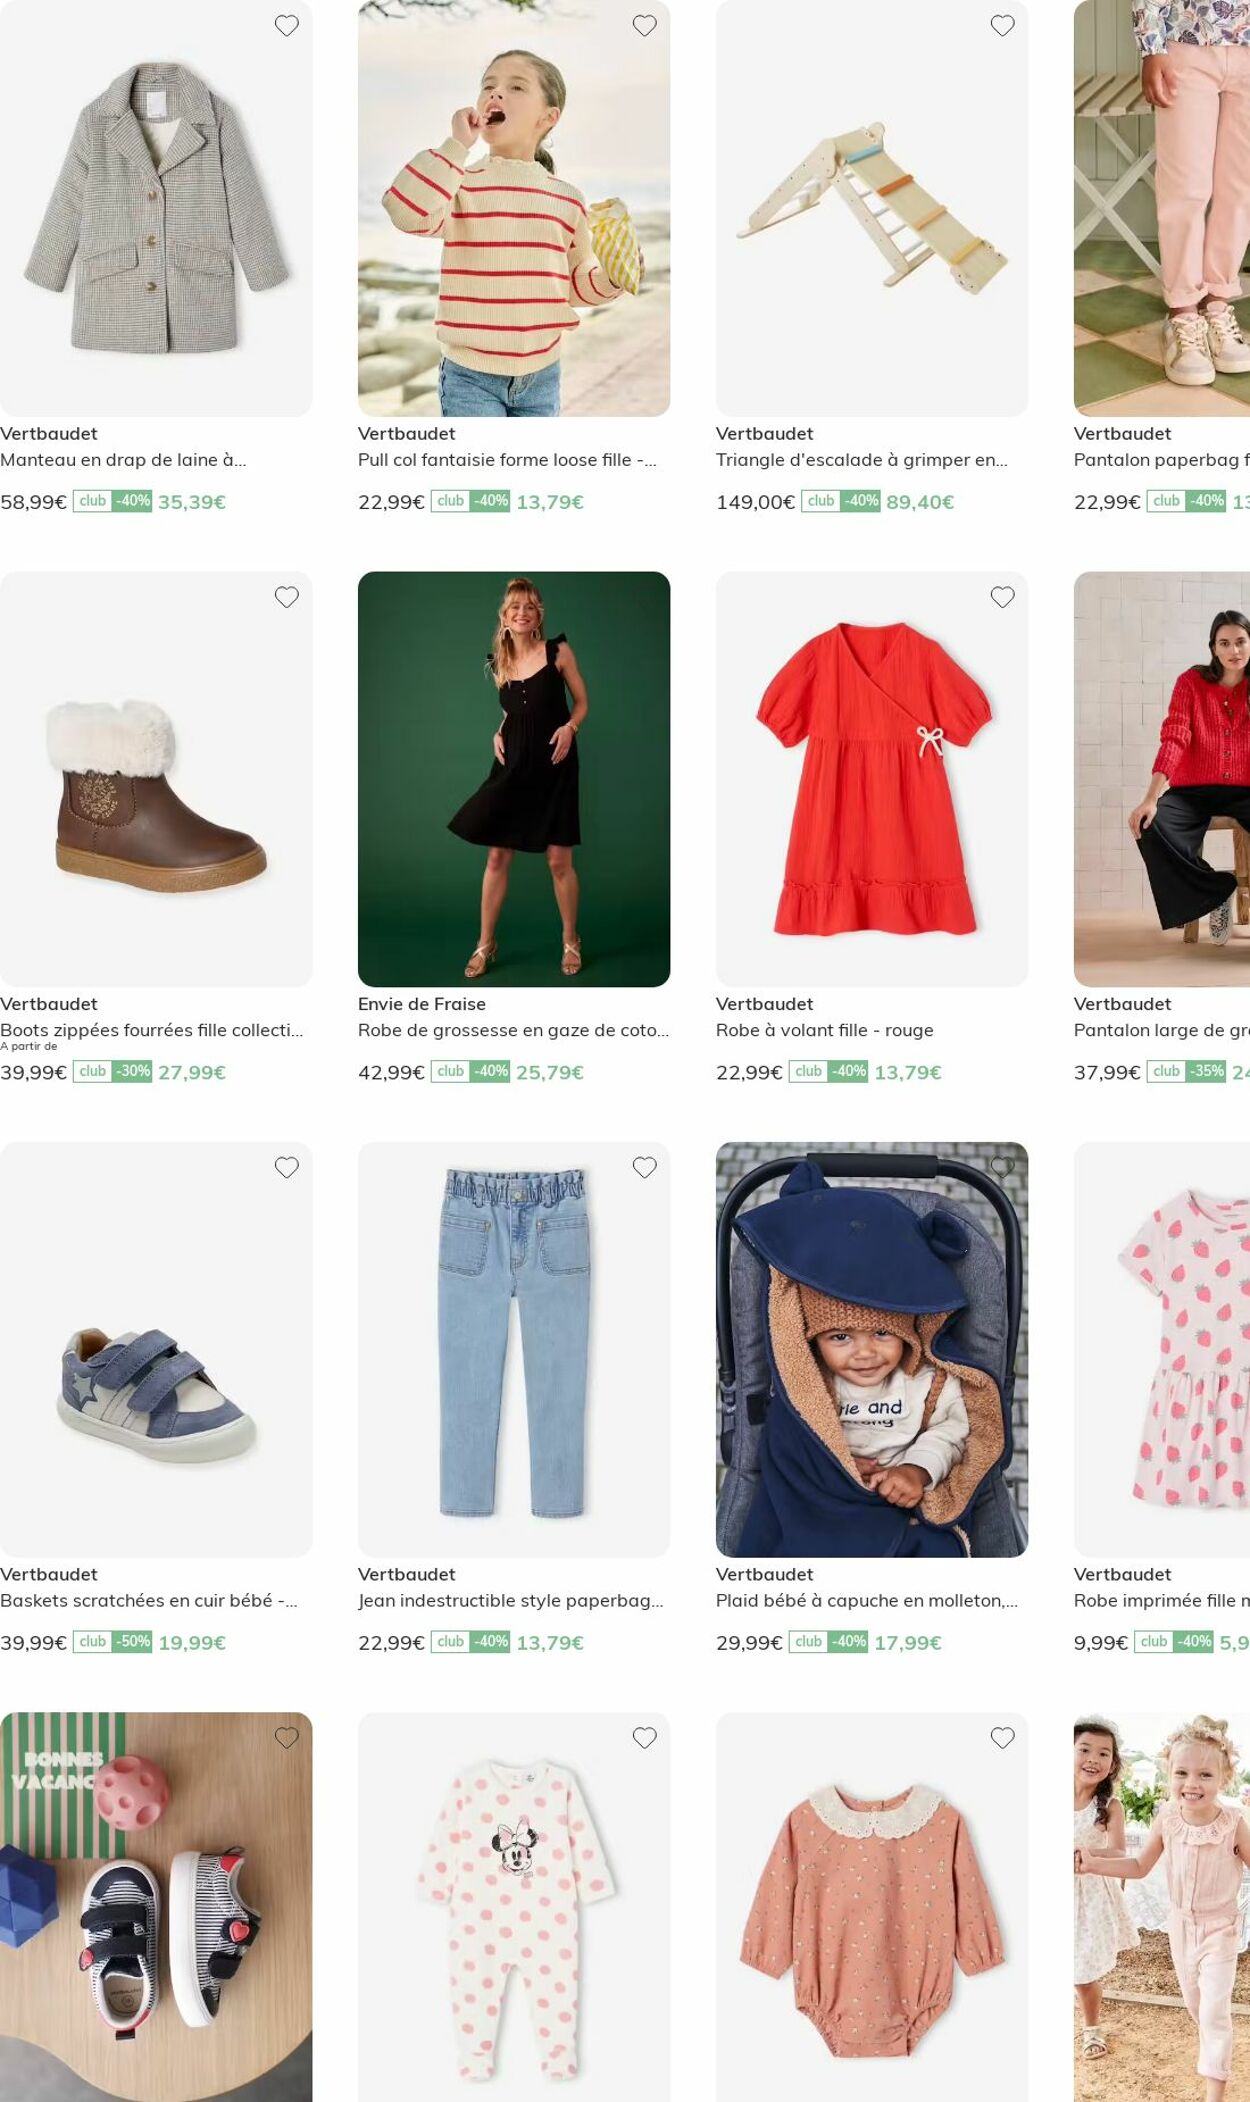This screenshot has width=1250, height=2102.
Task: Favorite the wool coat with heart icon
Action: (x=287, y=26)
